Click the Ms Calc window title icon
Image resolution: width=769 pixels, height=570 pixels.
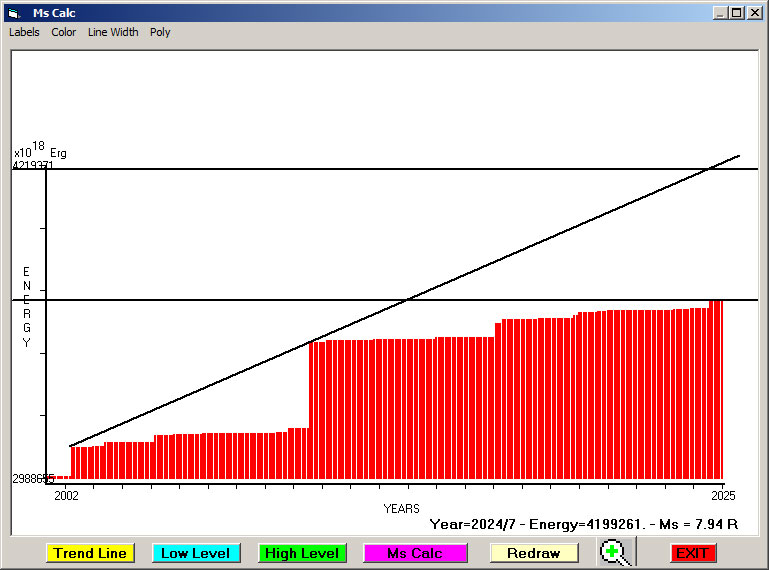tap(14, 13)
